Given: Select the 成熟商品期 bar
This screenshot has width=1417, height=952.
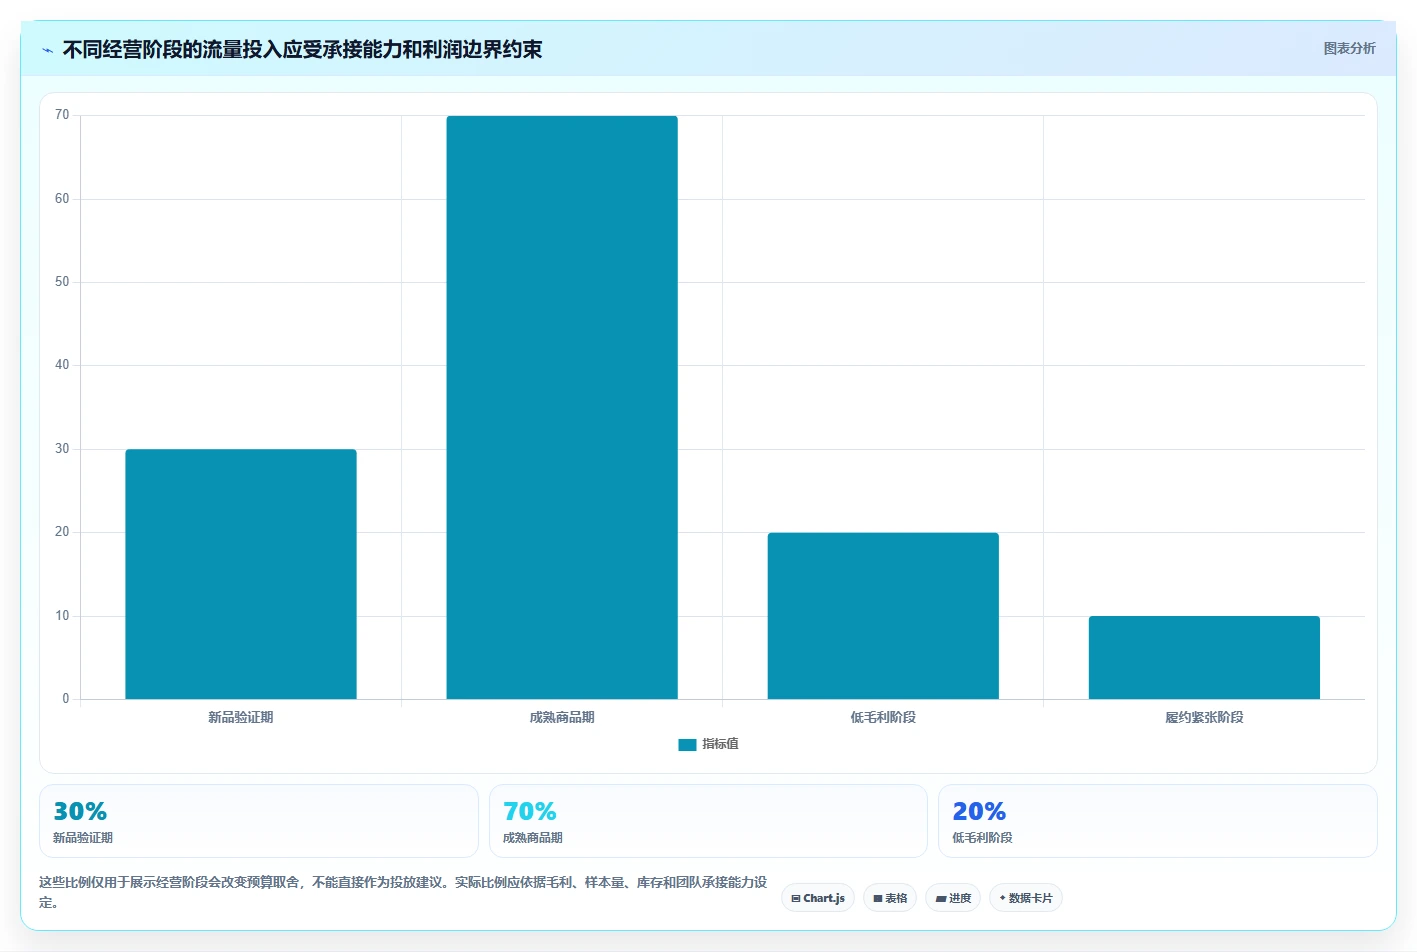Looking at the screenshot, I should click(x=562, y=407).
